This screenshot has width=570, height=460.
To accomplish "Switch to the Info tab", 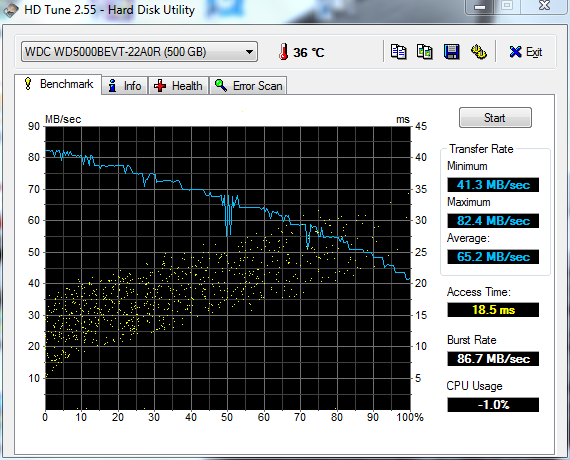I will pyautogui.click(x=125, y=86).
